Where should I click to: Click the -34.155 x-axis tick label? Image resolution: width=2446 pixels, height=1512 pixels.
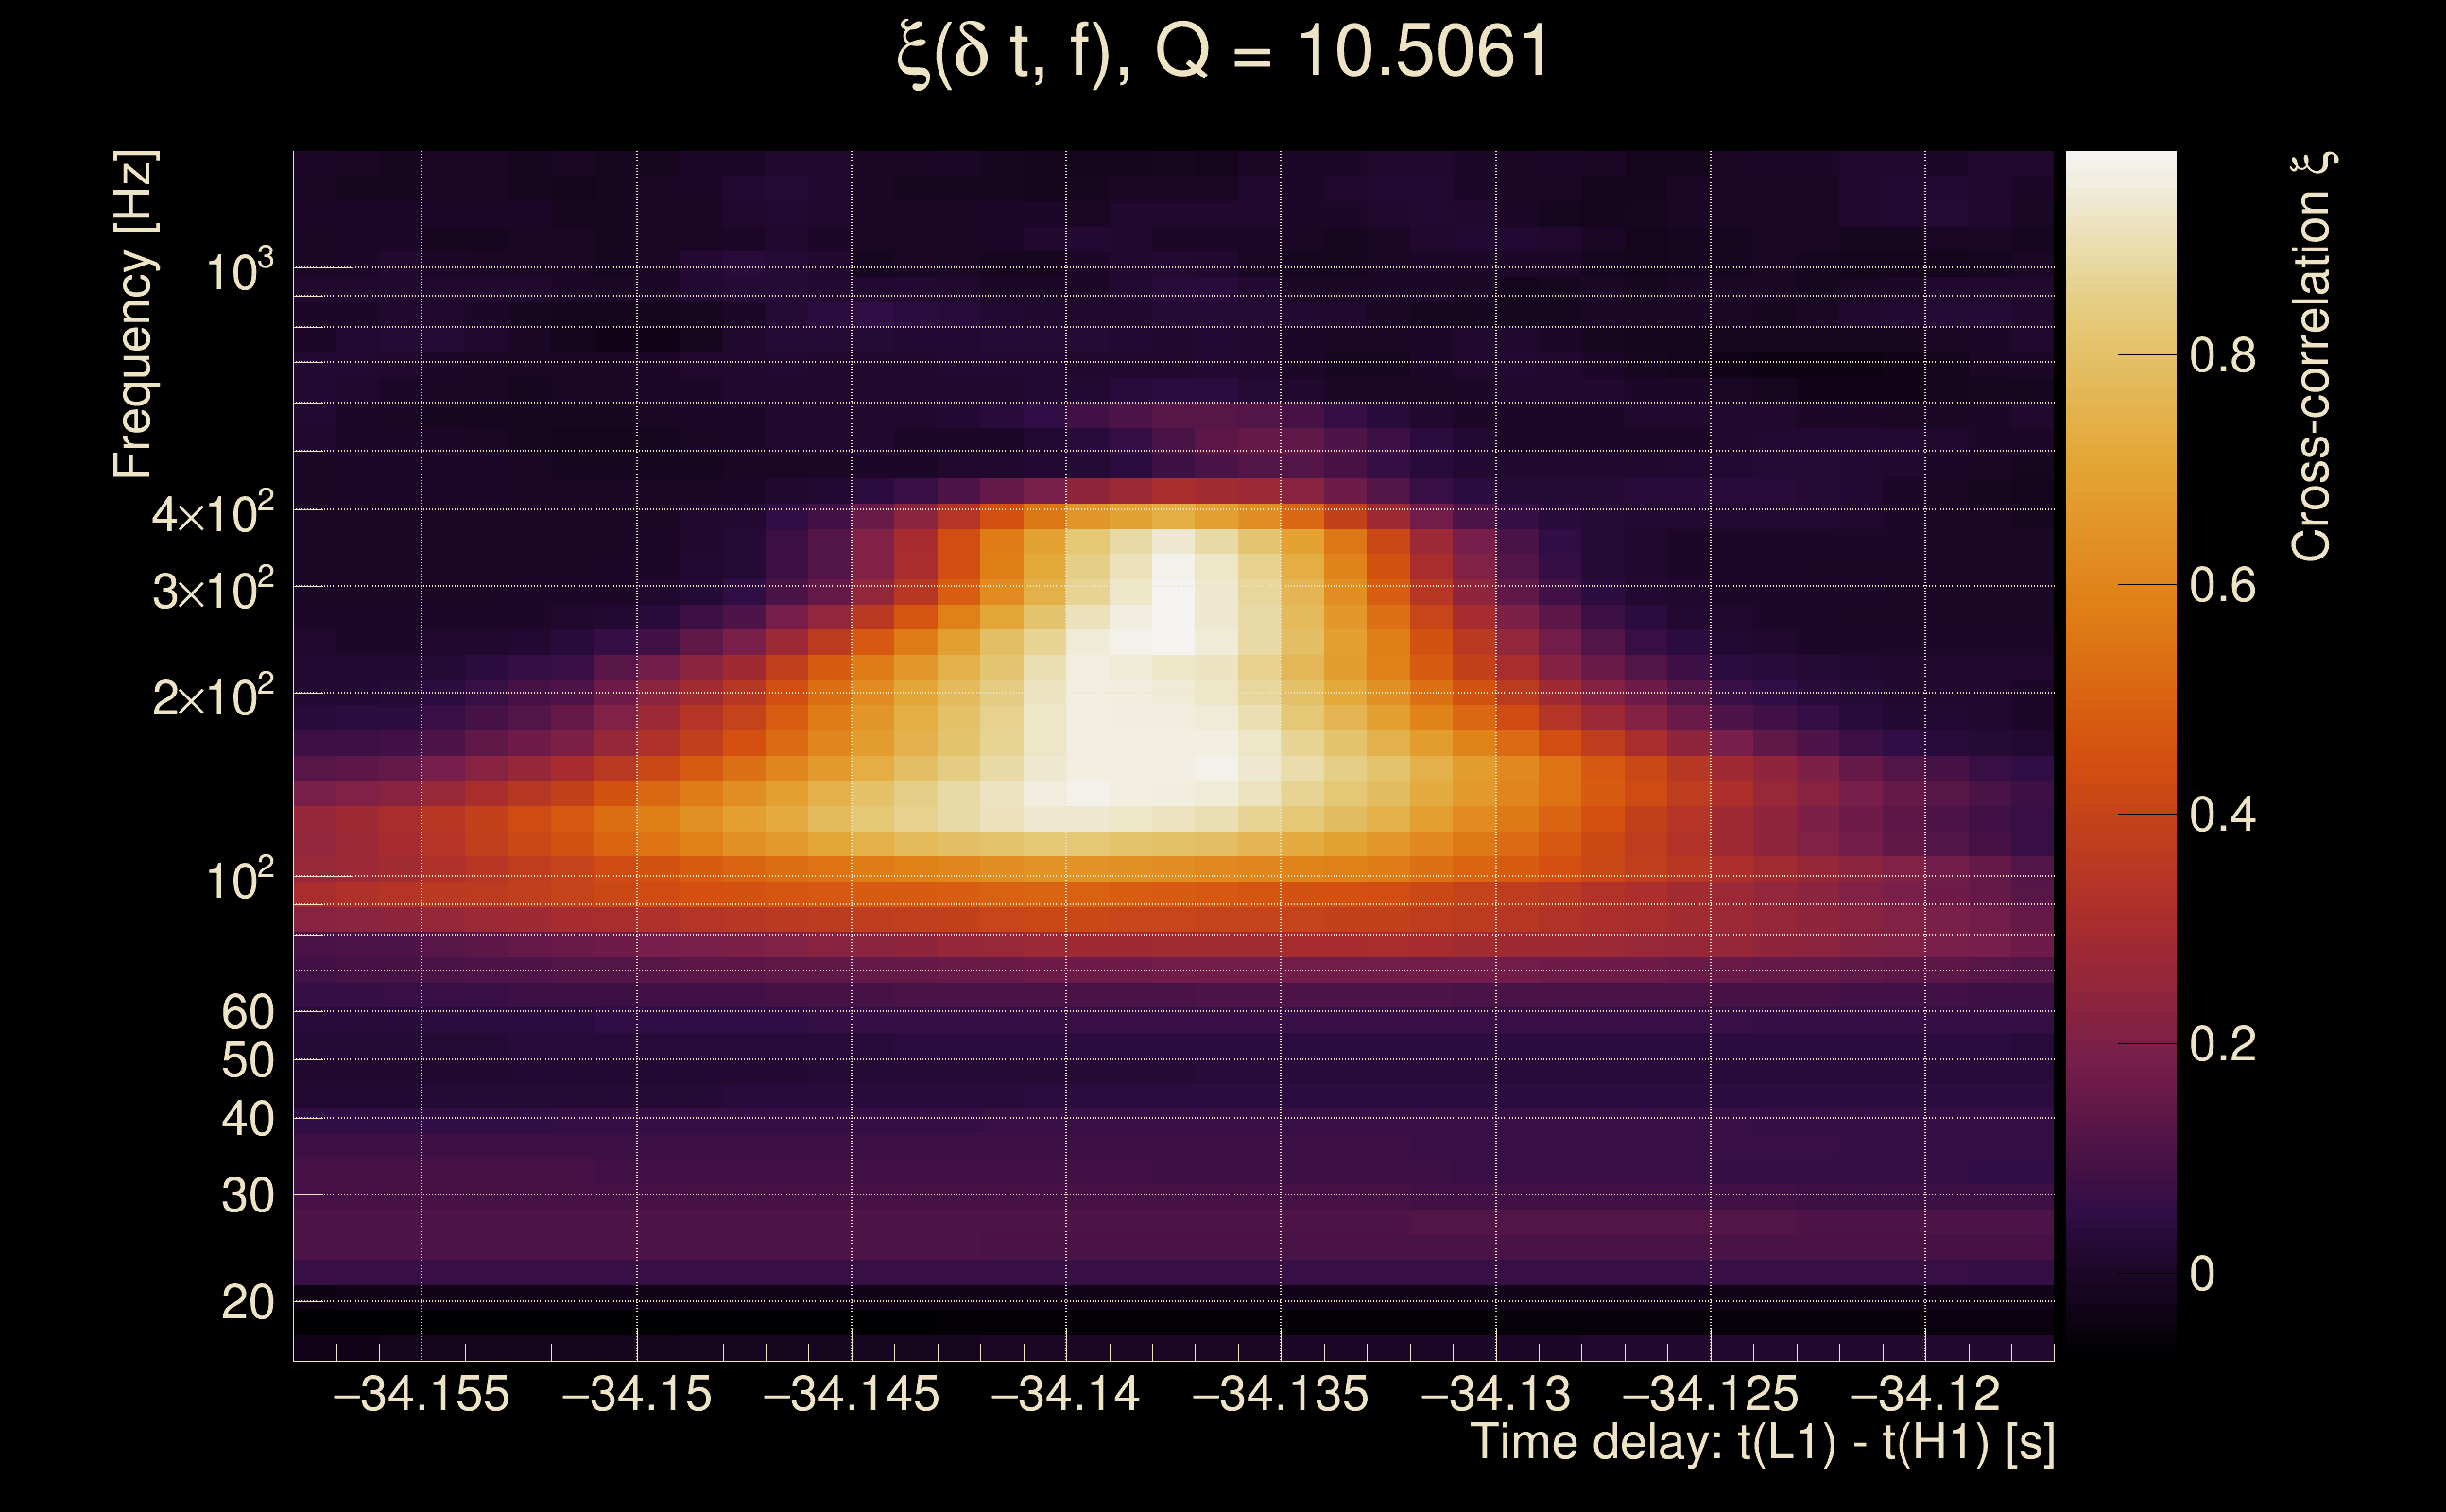[x=421, y=1395]
